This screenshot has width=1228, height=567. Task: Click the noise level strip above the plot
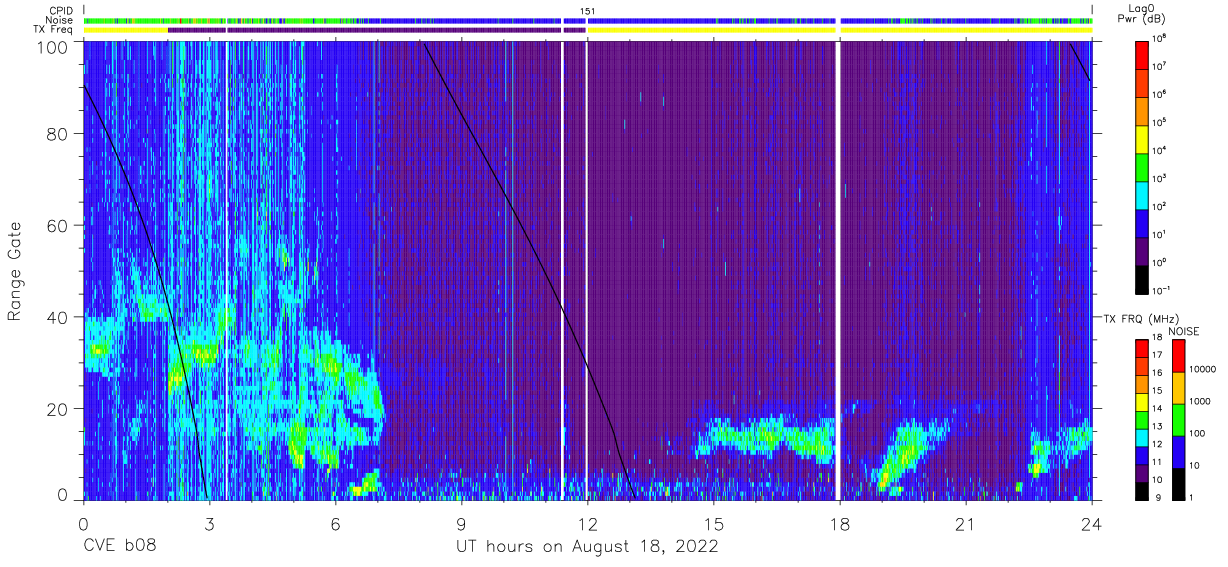[587, 20]
